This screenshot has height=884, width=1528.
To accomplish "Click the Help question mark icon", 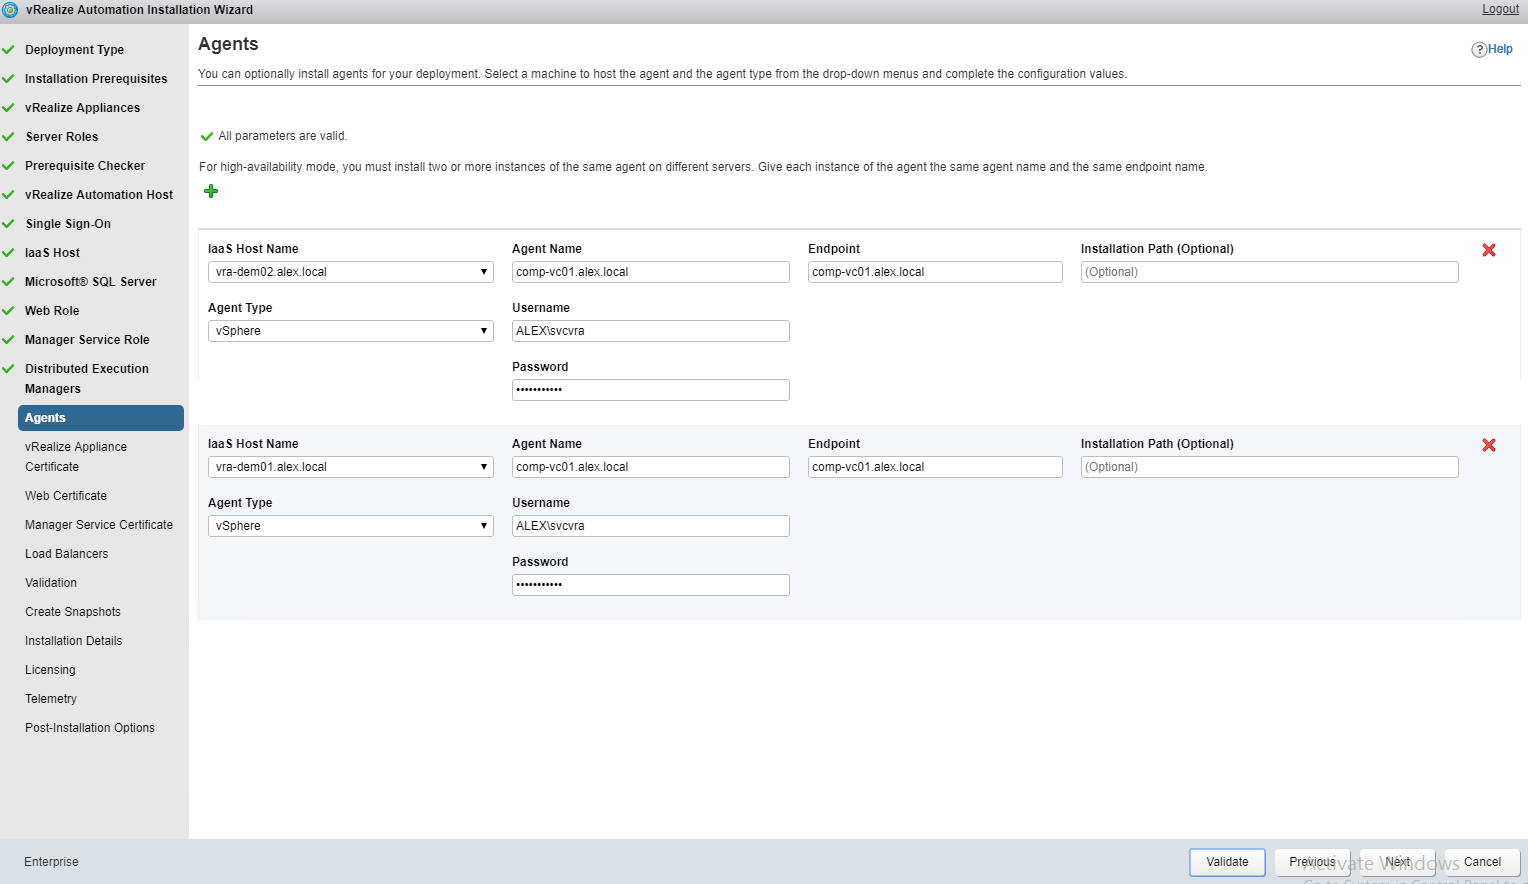I will pyautogui.click(x=1479, y=50).
